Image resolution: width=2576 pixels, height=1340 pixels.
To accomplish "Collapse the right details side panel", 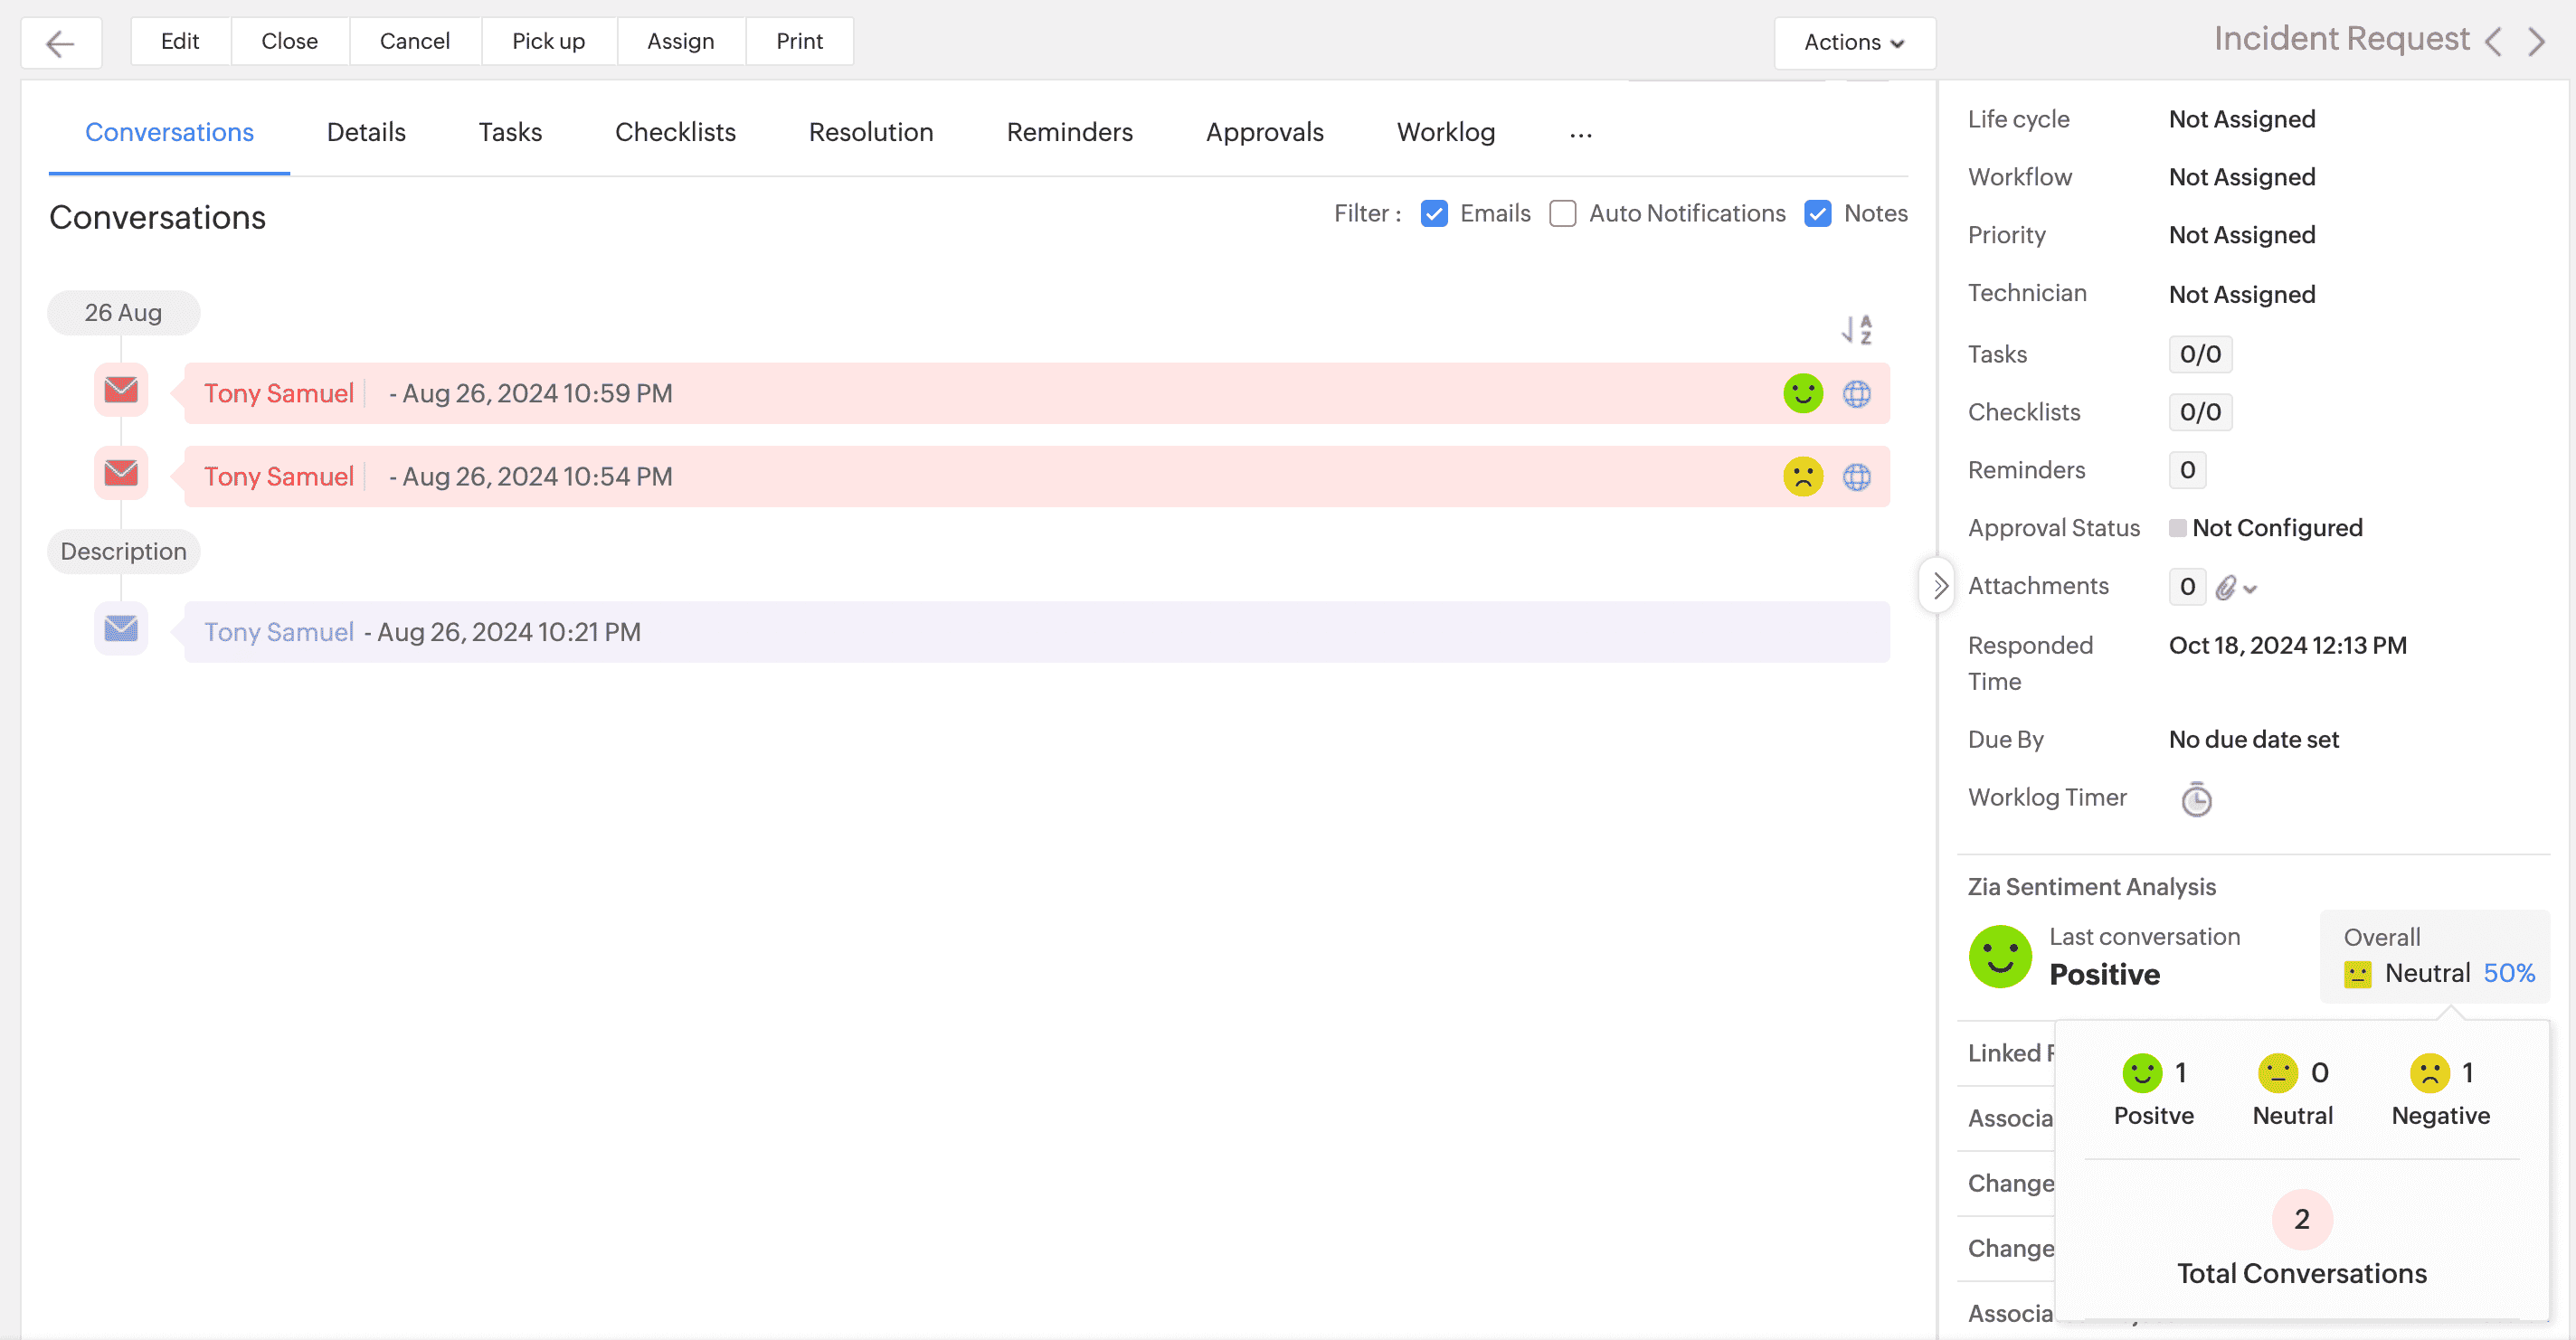I will (1939, 586).
